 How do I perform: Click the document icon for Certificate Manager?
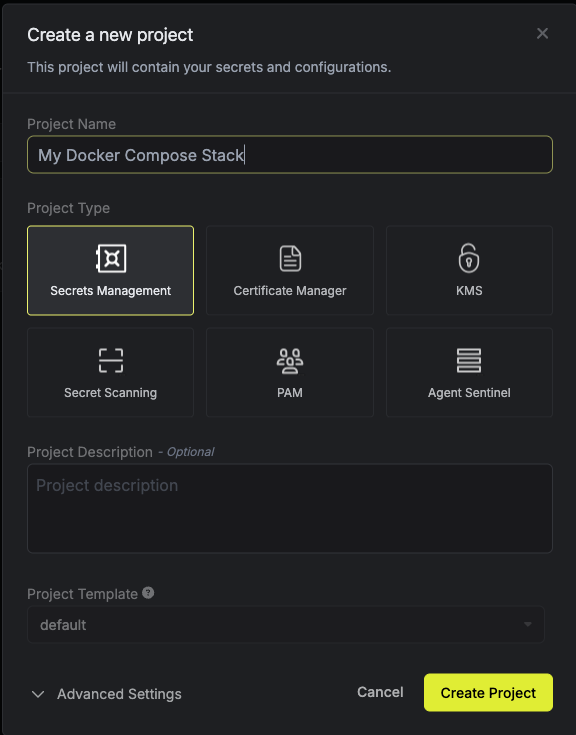click(290, 258)
